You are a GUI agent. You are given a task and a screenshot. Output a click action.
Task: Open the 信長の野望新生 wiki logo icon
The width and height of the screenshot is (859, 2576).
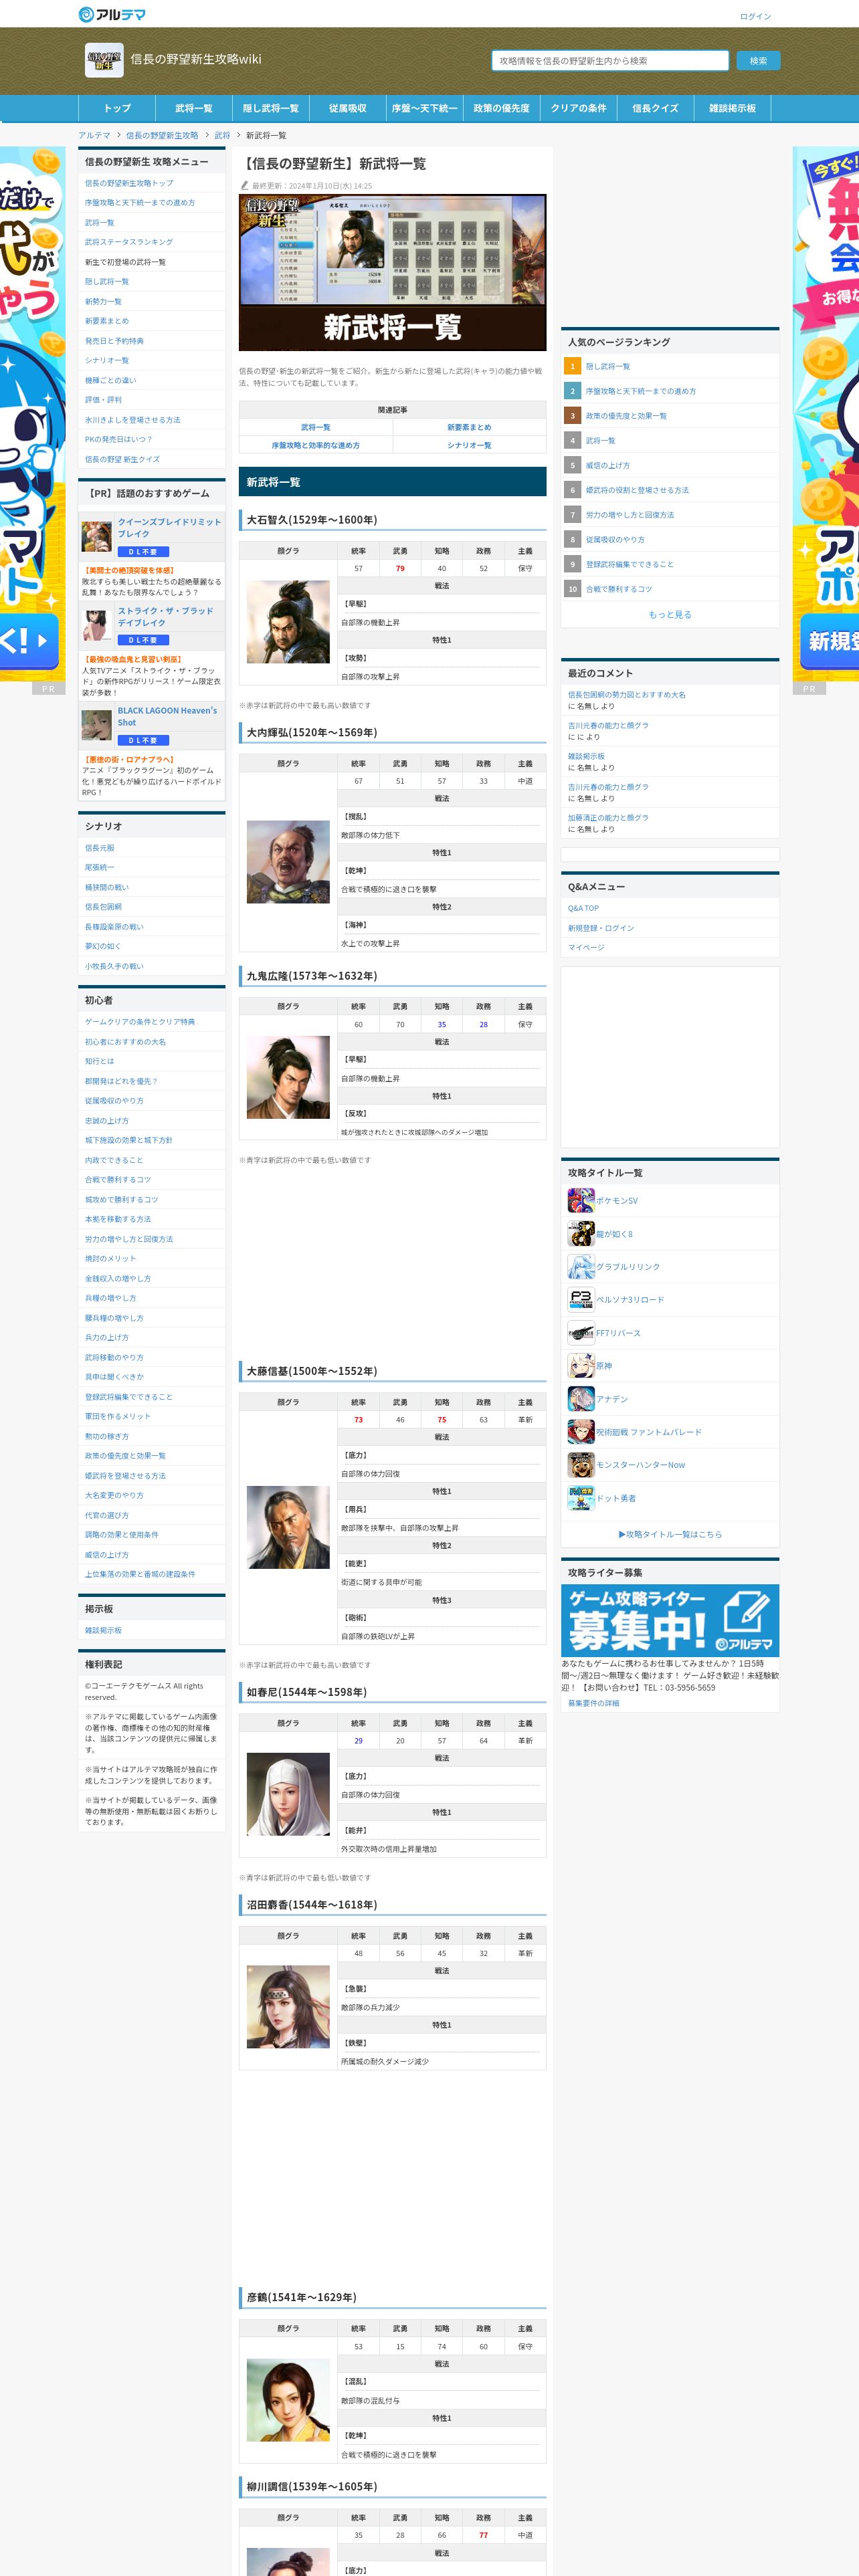(x=104, y=60)
